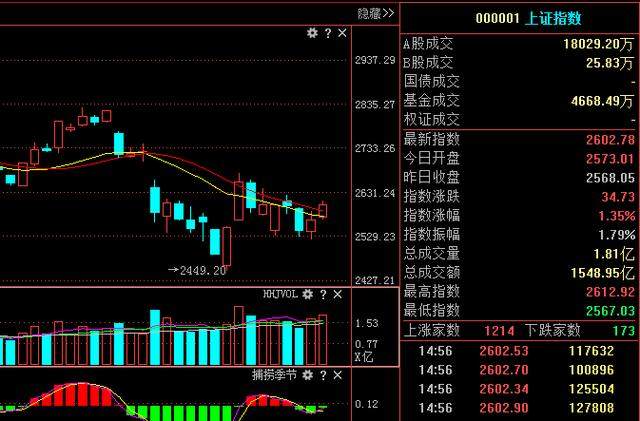The width and height of the screenshot is (640, 421).
Task: Select 最新指数 value 2602.78
Action: [x=611, y=140]
